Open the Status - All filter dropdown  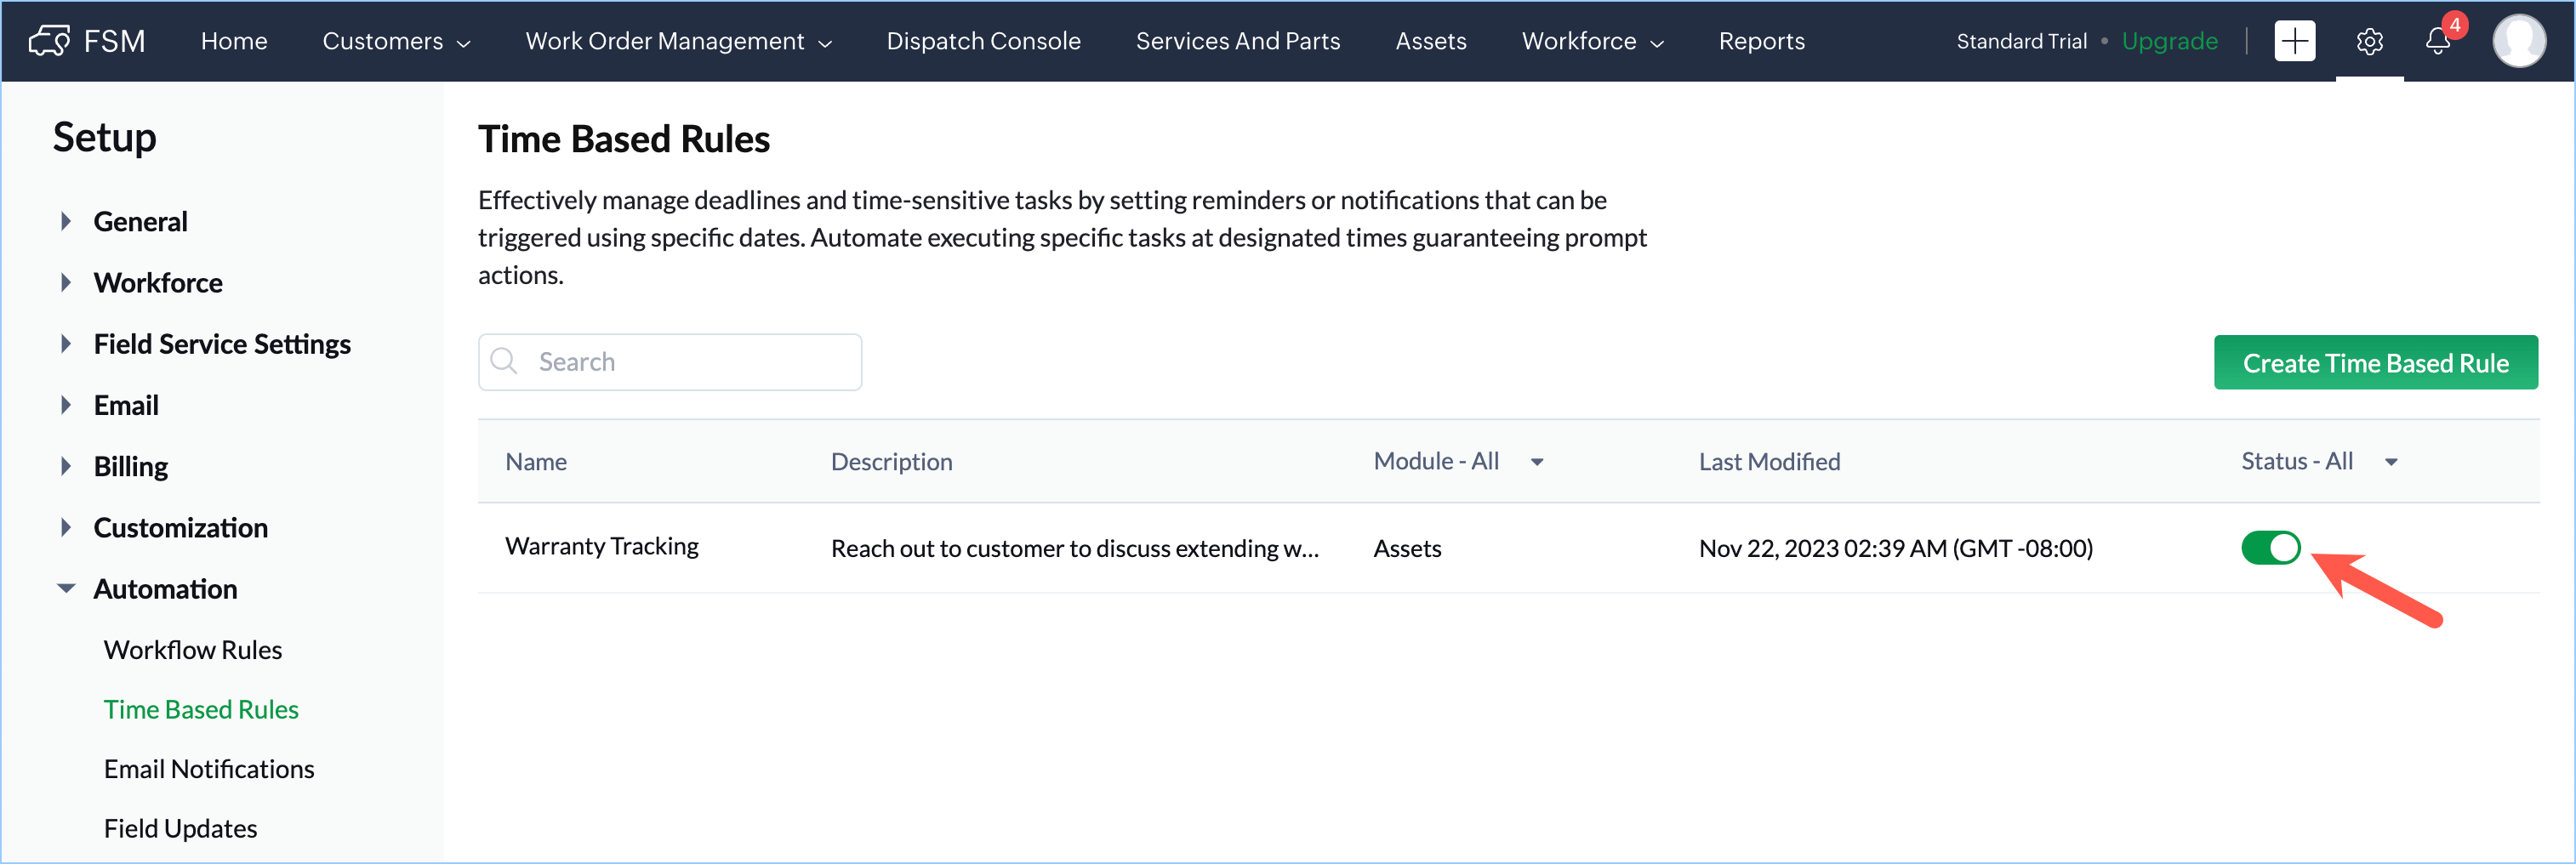pos(2391,462)
